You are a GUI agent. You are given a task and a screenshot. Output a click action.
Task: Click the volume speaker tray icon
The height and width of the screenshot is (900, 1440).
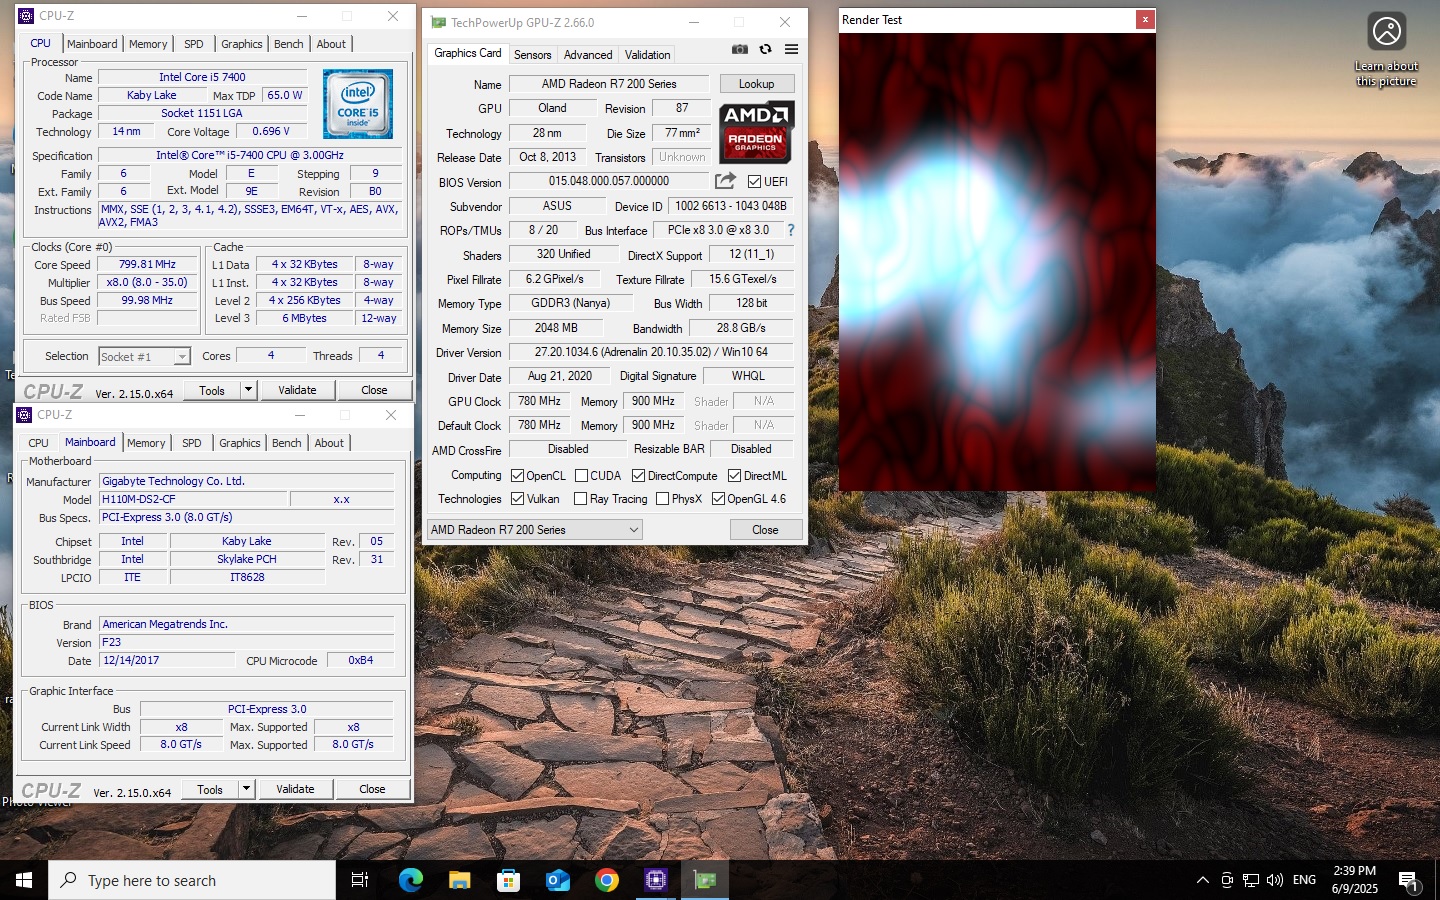[1275, 880]
